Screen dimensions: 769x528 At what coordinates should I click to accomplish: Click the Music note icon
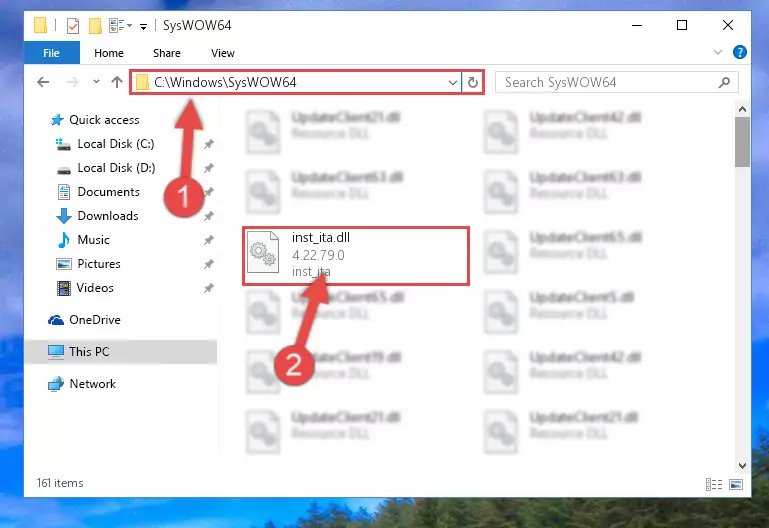coord(63,240)
